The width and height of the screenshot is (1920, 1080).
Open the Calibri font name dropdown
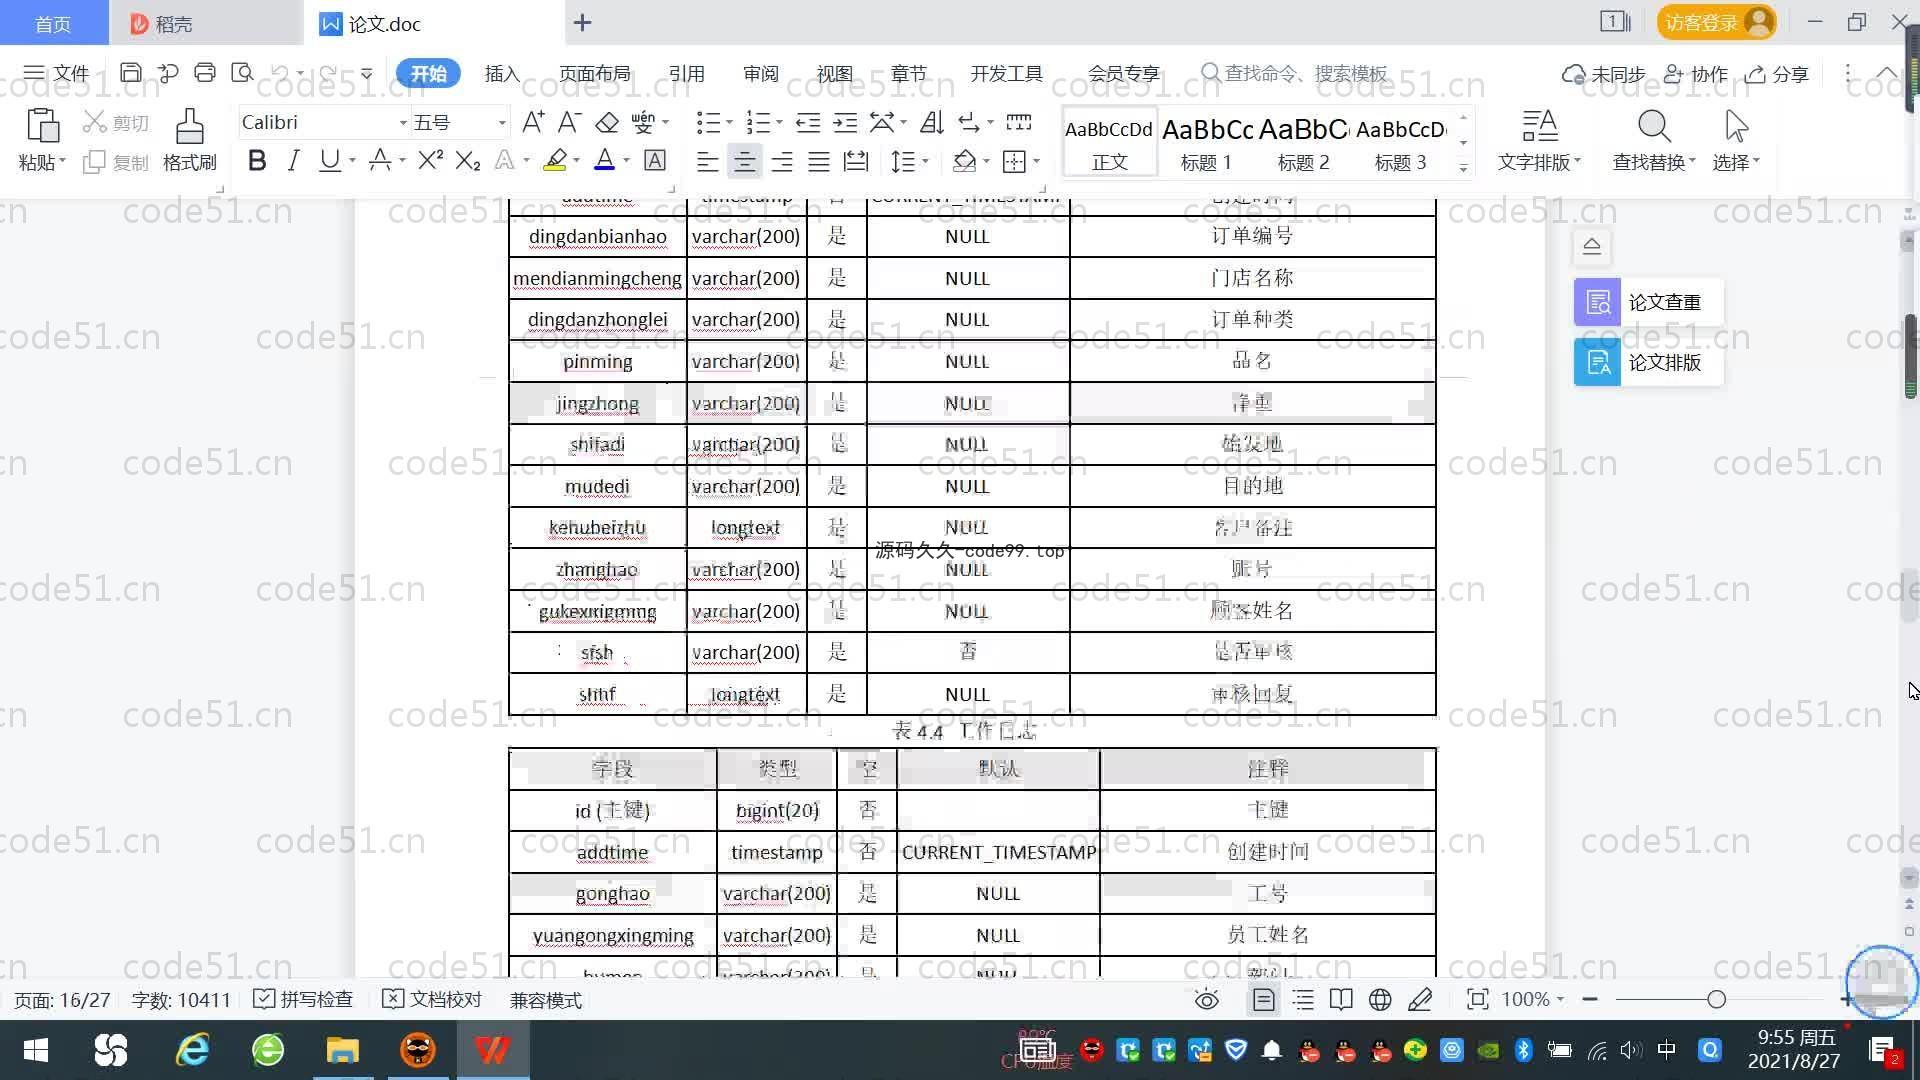403,123
